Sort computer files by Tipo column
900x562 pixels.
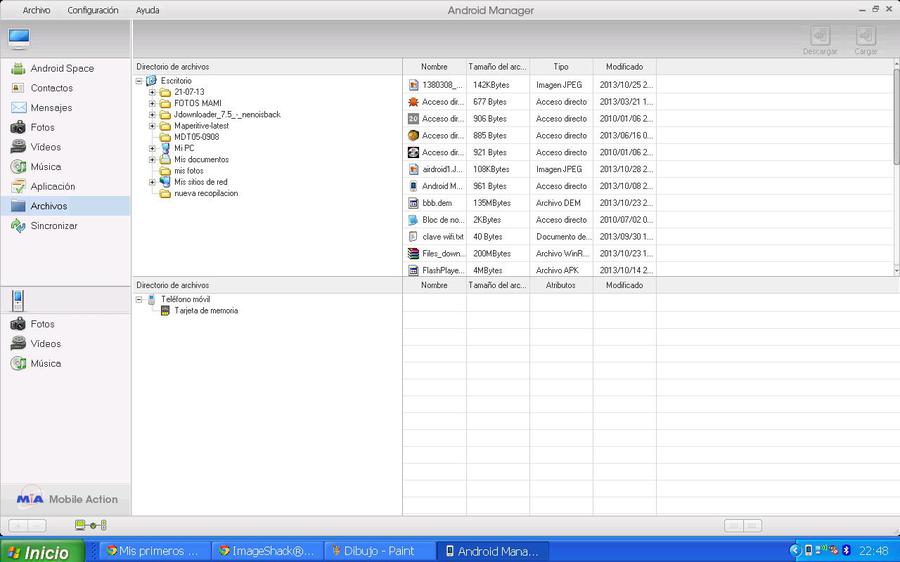pyautogui.click(x=561, y=67)
